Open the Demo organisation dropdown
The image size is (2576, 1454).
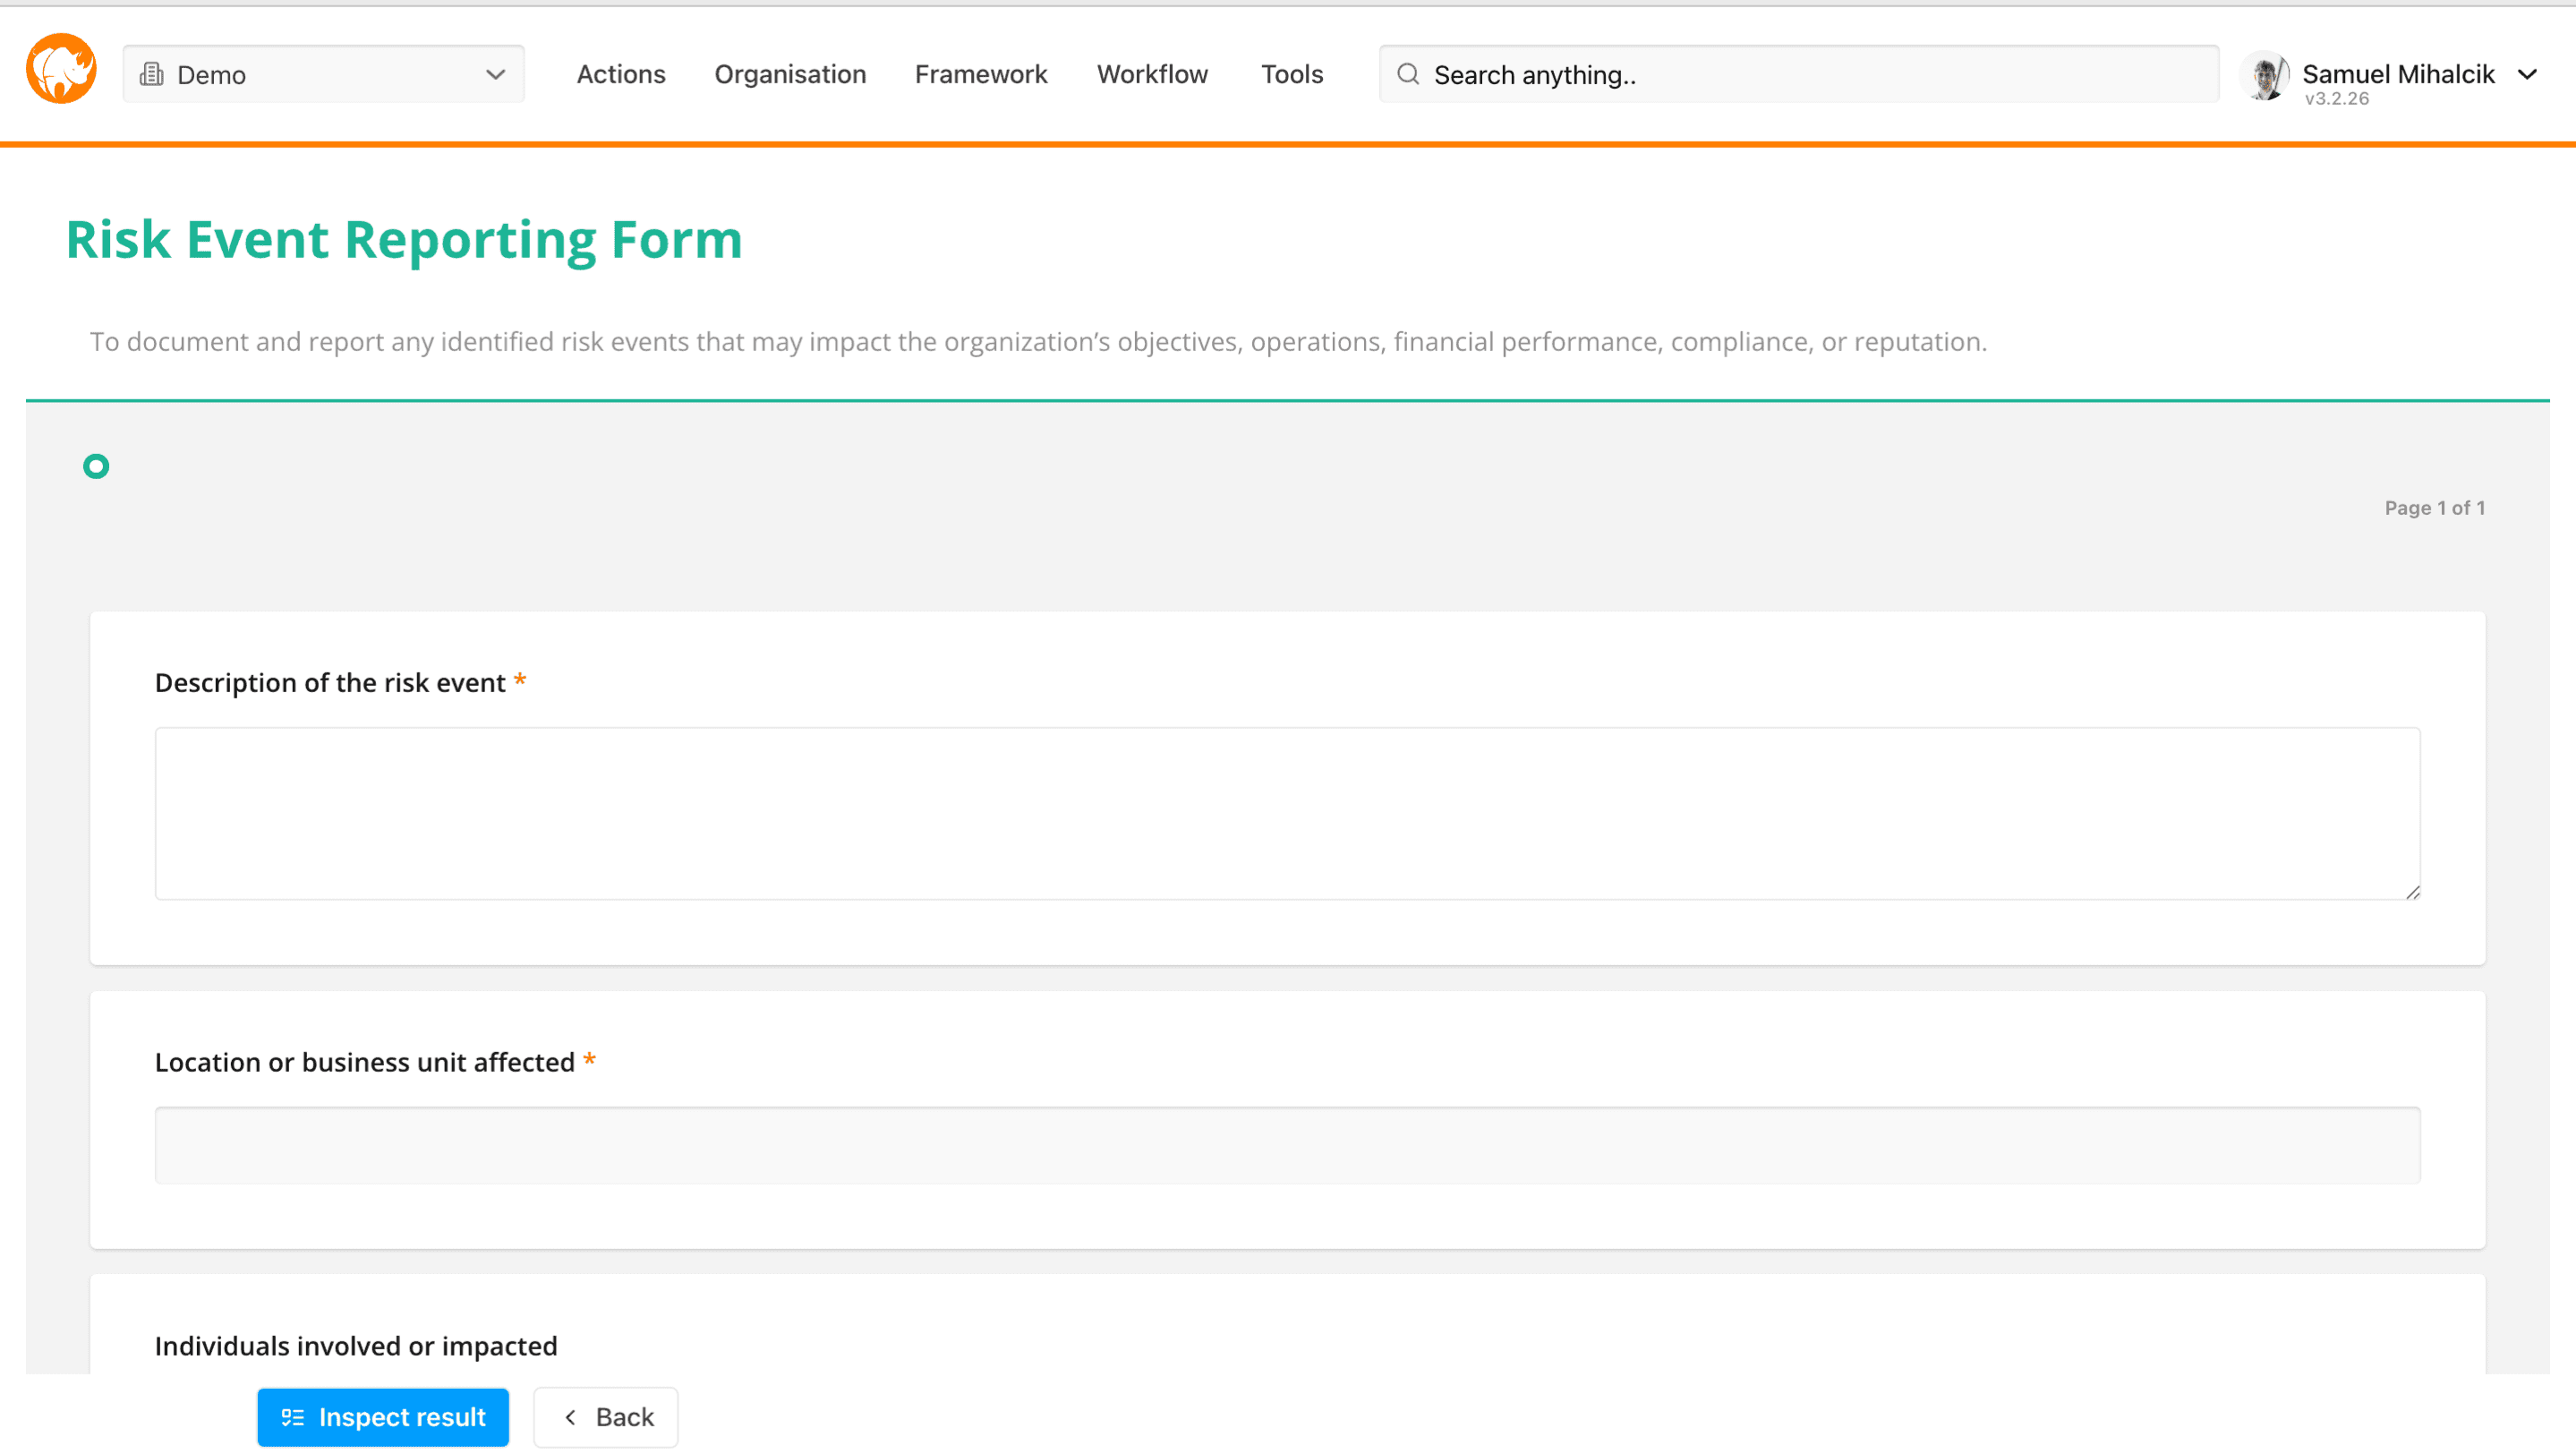coord(322,74)
